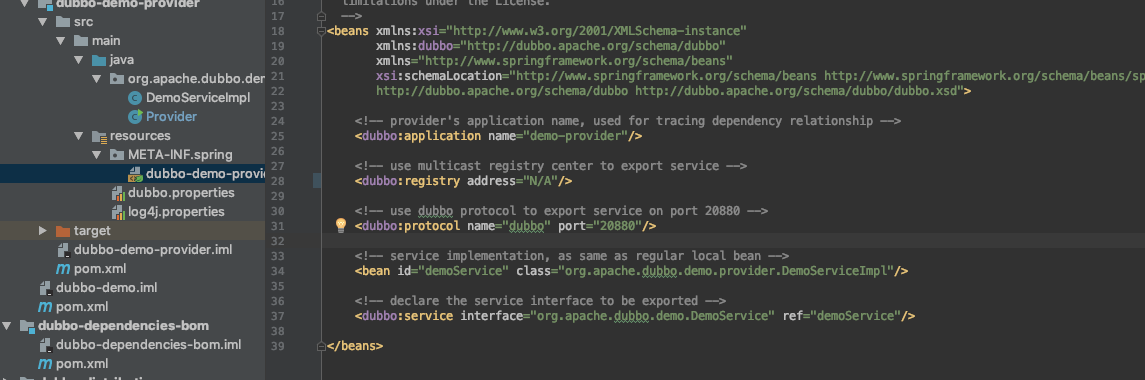The width and height of the screenshot is (1145, 380).
Task: Collapse the resources folder arrow
Action: coord(79,136)
